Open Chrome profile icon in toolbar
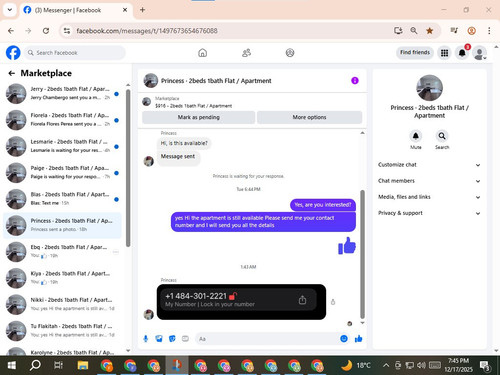 coord(471,31)
